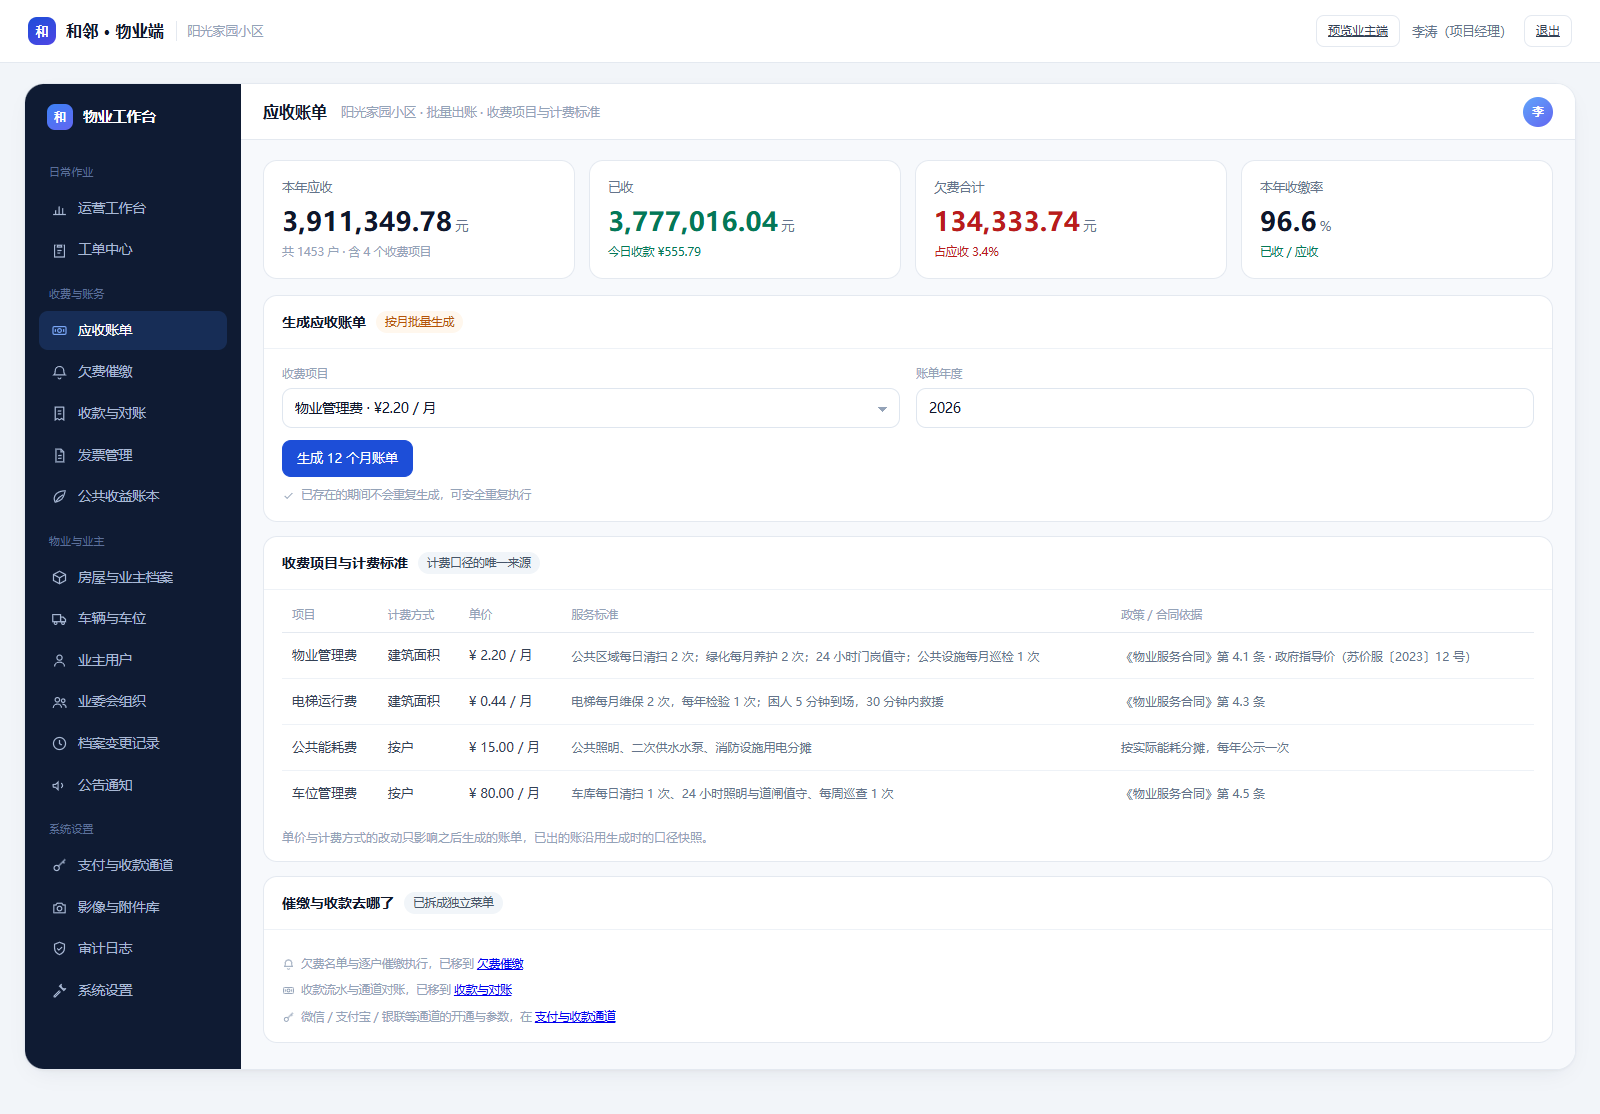Click the 公告通知 speaker icon

pos(59,786)
